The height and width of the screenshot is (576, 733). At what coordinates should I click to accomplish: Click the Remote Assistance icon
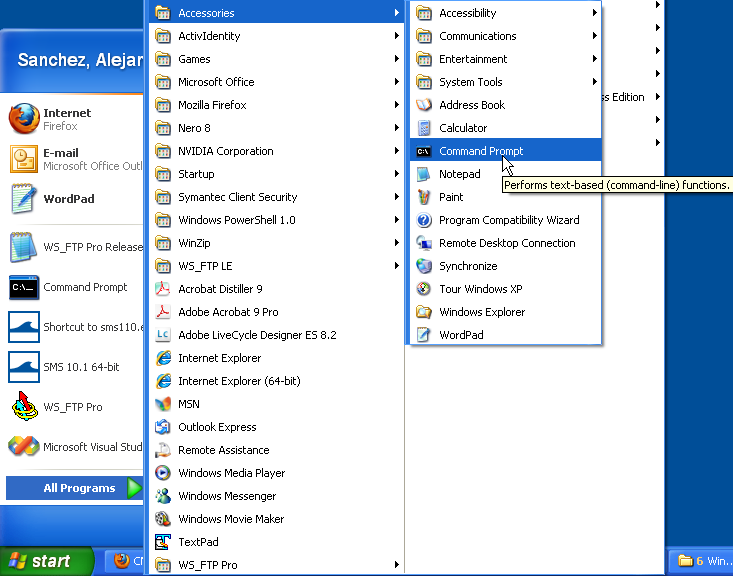point(163,450)
